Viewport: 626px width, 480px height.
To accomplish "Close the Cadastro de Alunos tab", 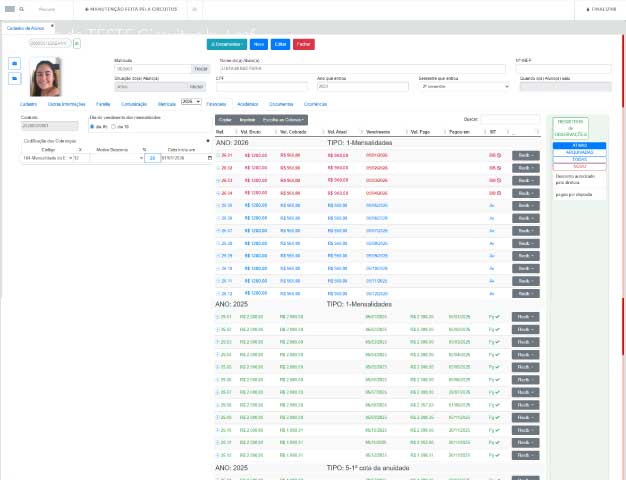I will click(x=52, y=26).
